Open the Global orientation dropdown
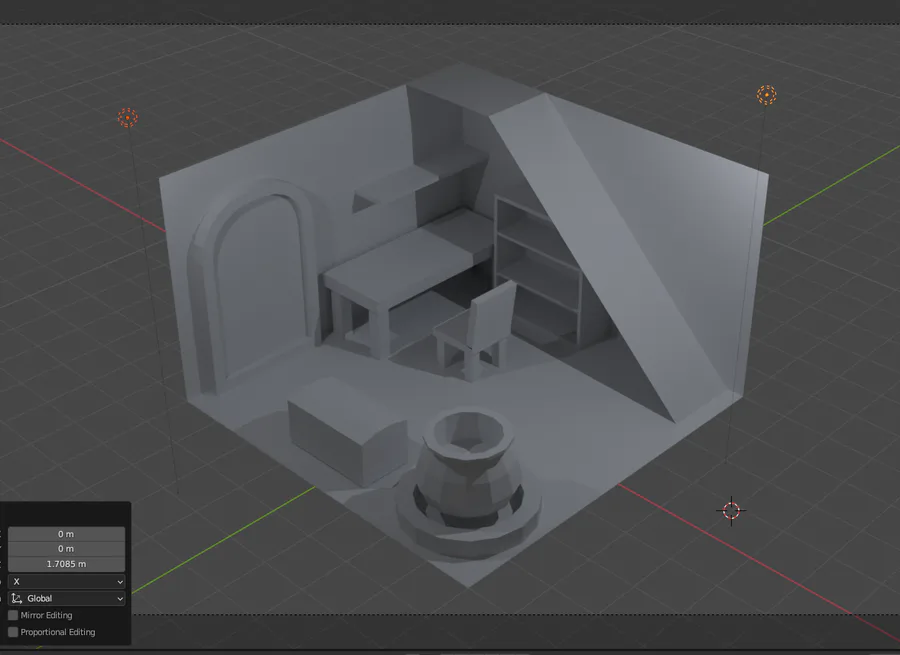The width and height of the screenshot is (900, 655). [67, 599]
